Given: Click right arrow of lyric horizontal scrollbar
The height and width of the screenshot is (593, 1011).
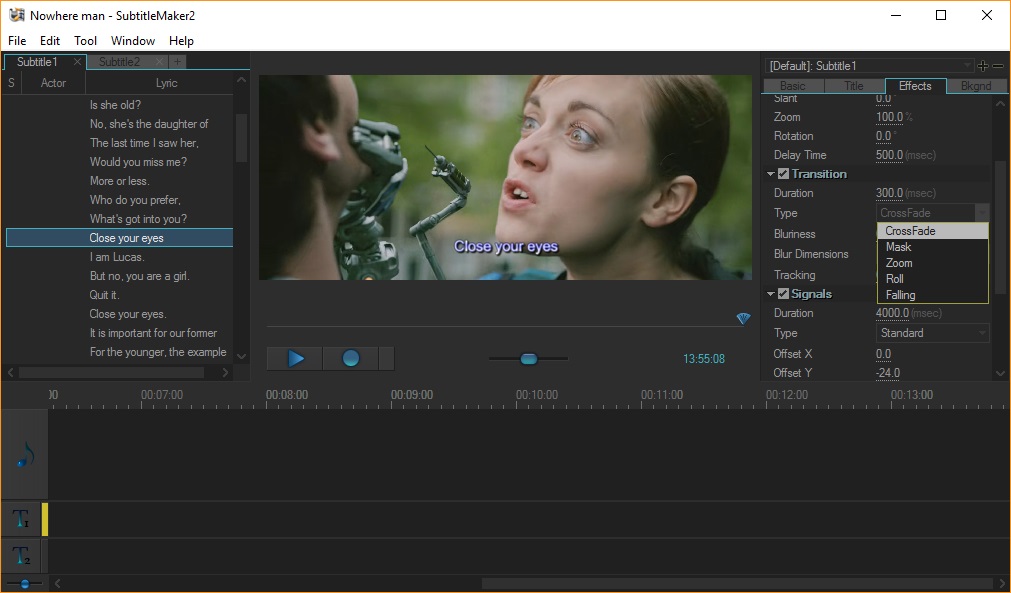Looking at the screenshot, I should (x=225, y=372).
